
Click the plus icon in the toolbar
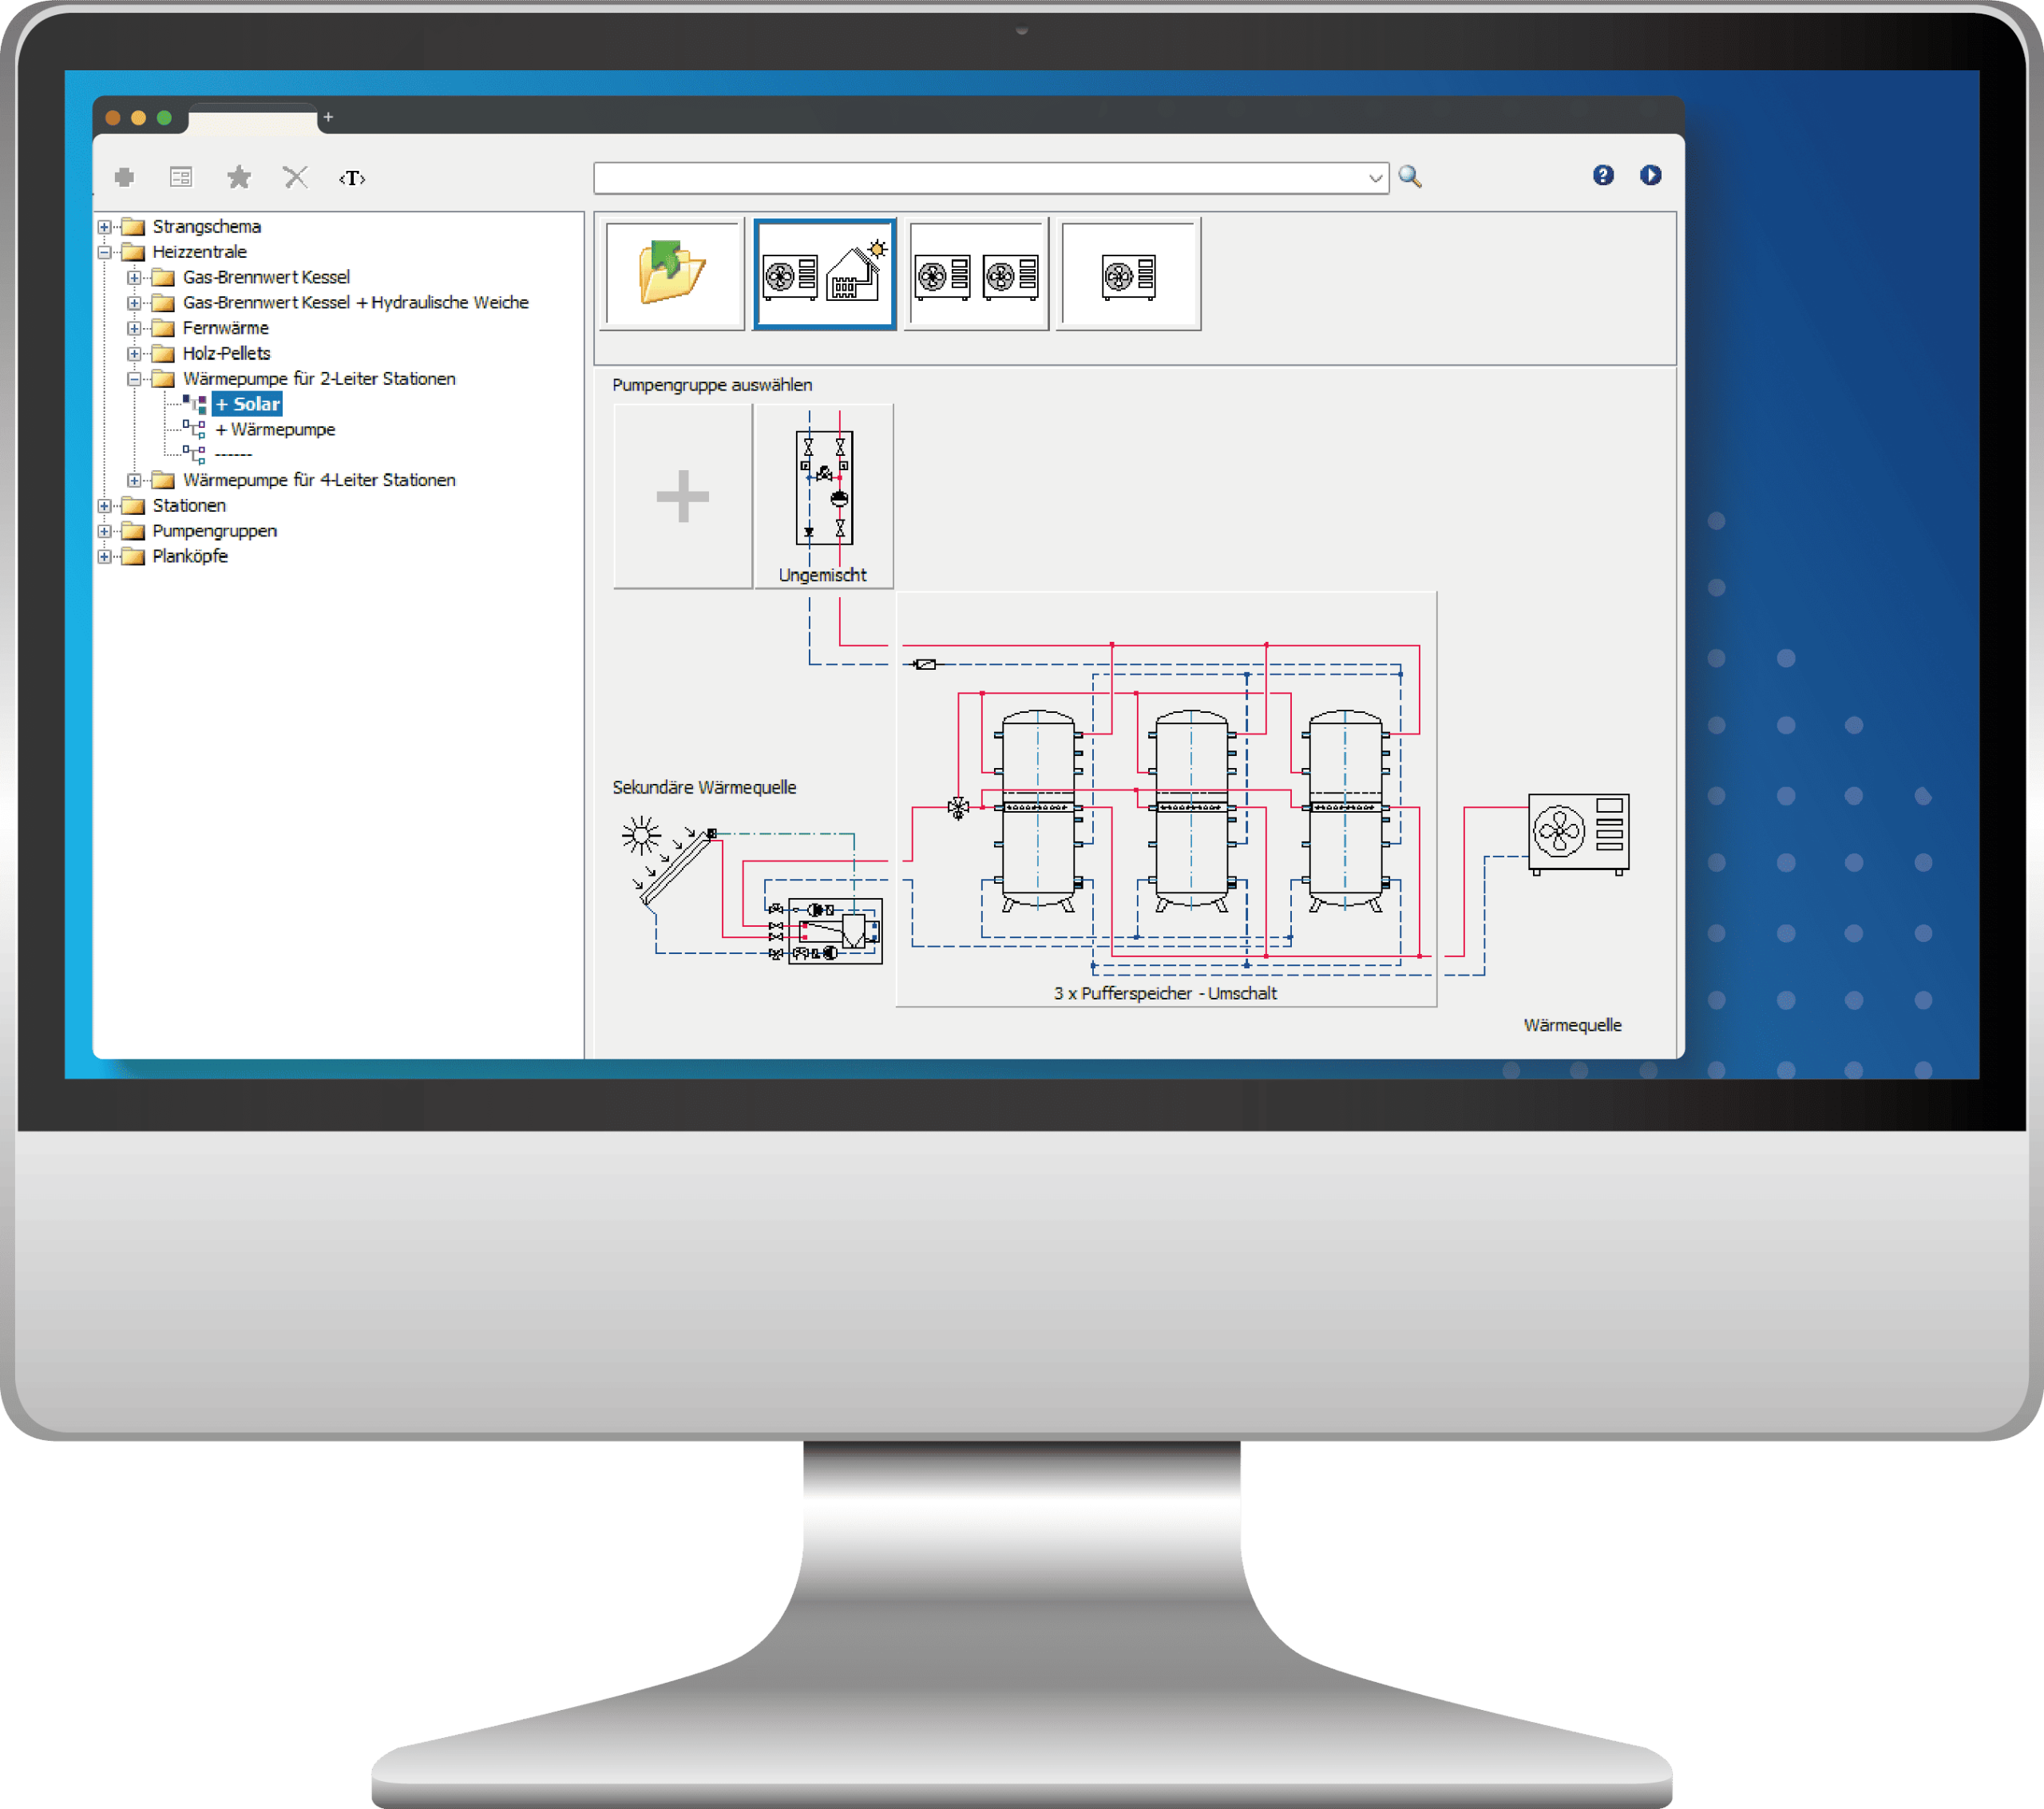click(124, 177)
